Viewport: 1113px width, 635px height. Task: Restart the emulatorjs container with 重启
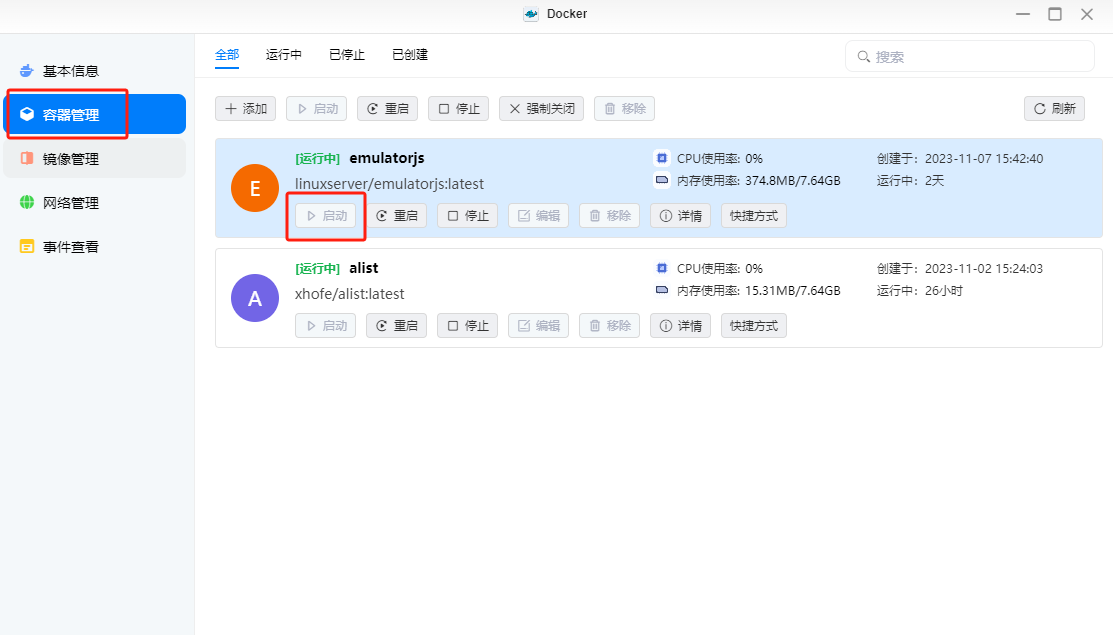point(397,216)
